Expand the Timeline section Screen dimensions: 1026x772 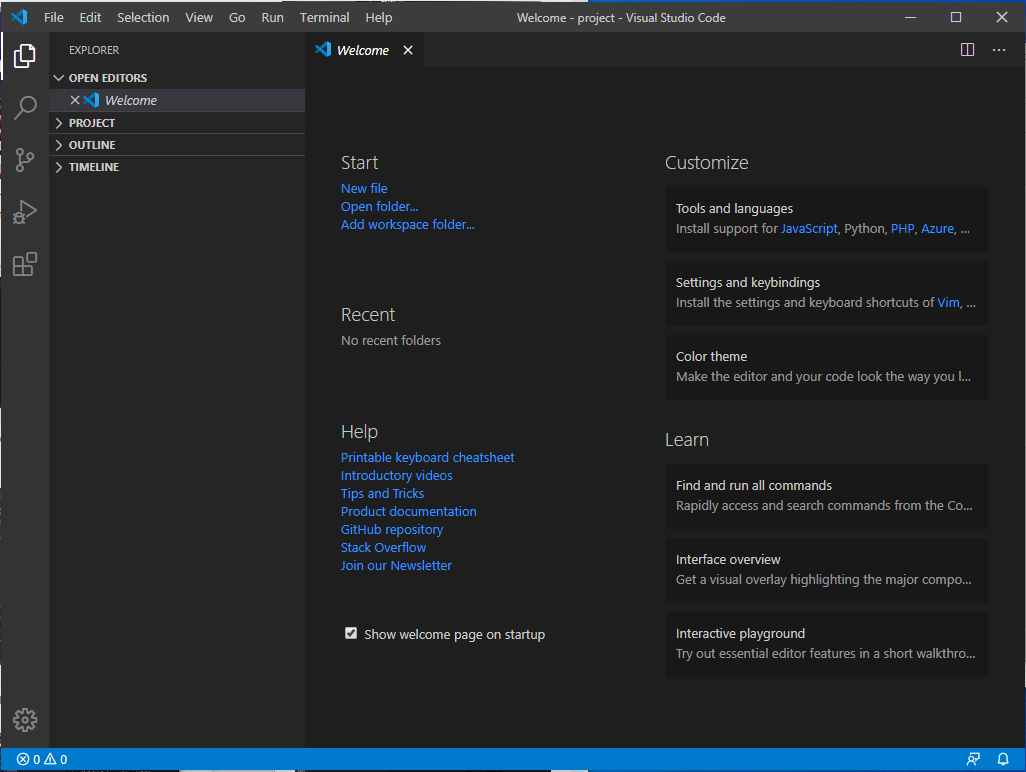click(x=177, y=167)
